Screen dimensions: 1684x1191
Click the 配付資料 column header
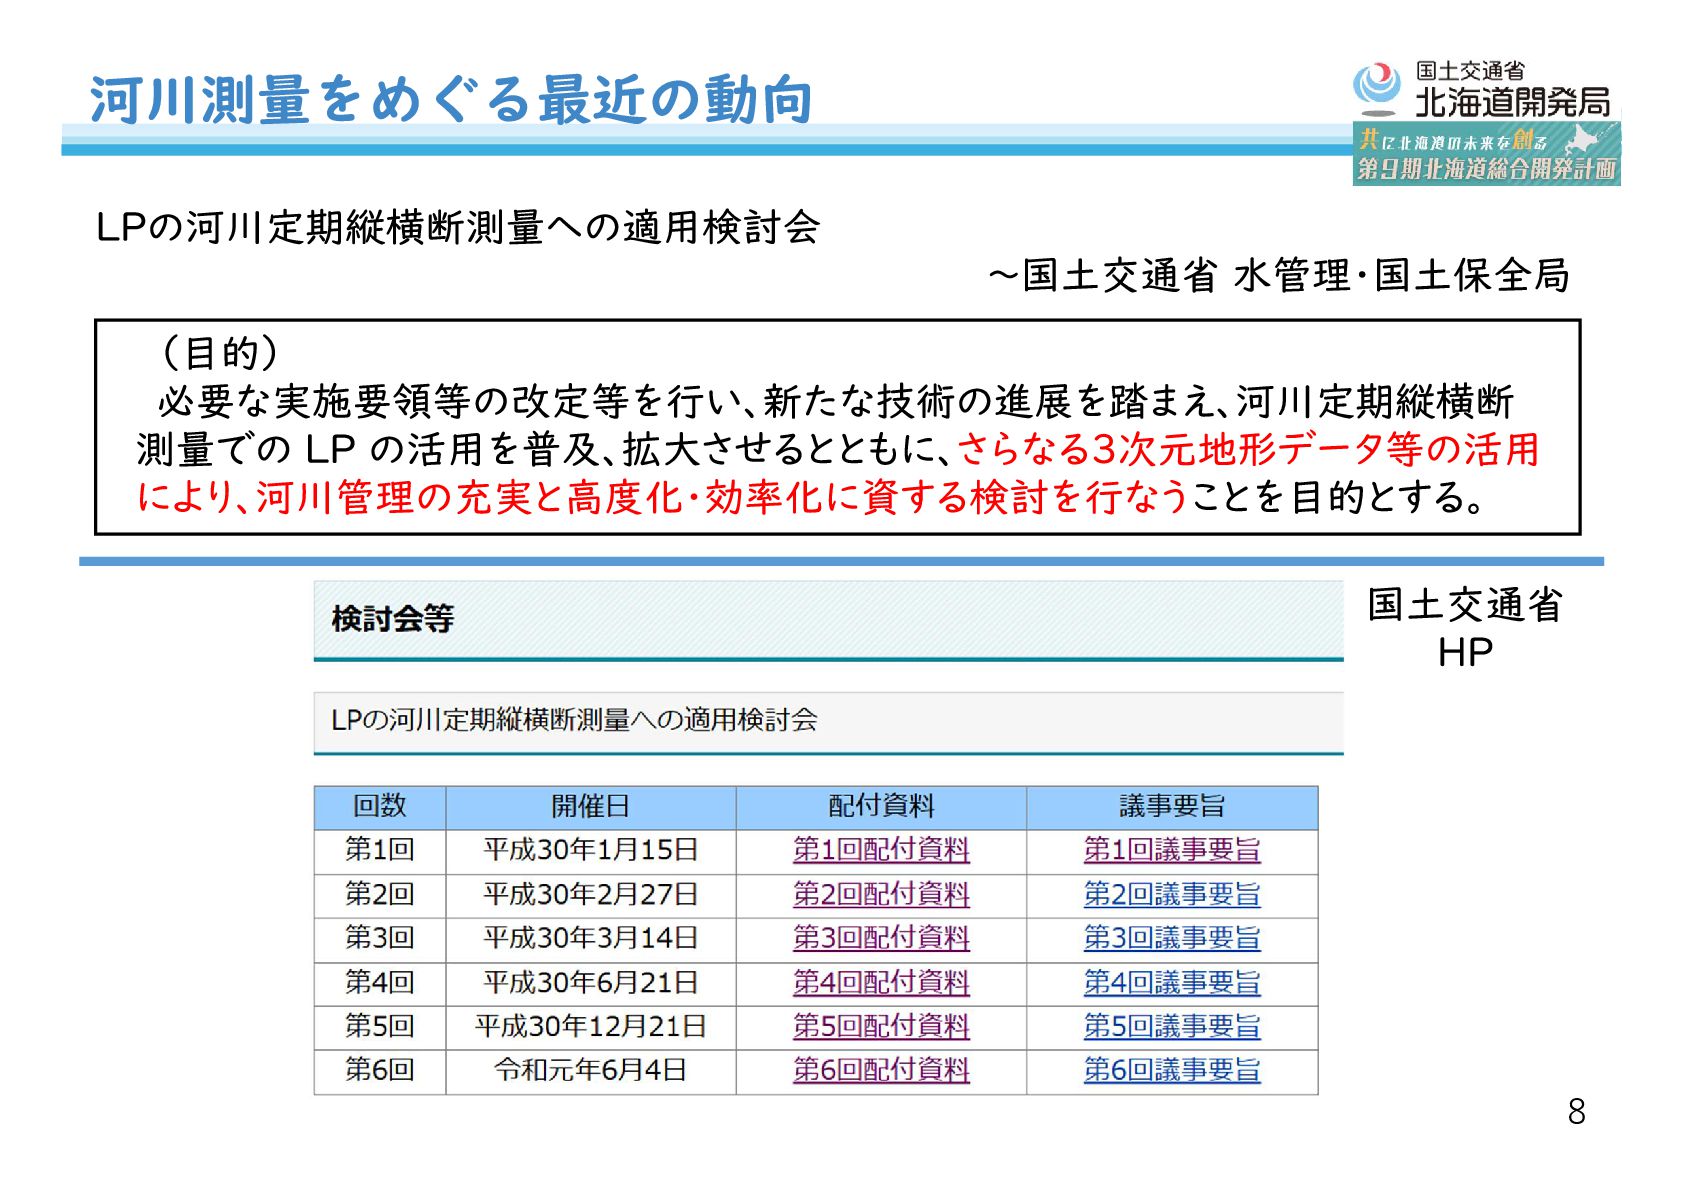pyautogui.click(x=881, y=806)
